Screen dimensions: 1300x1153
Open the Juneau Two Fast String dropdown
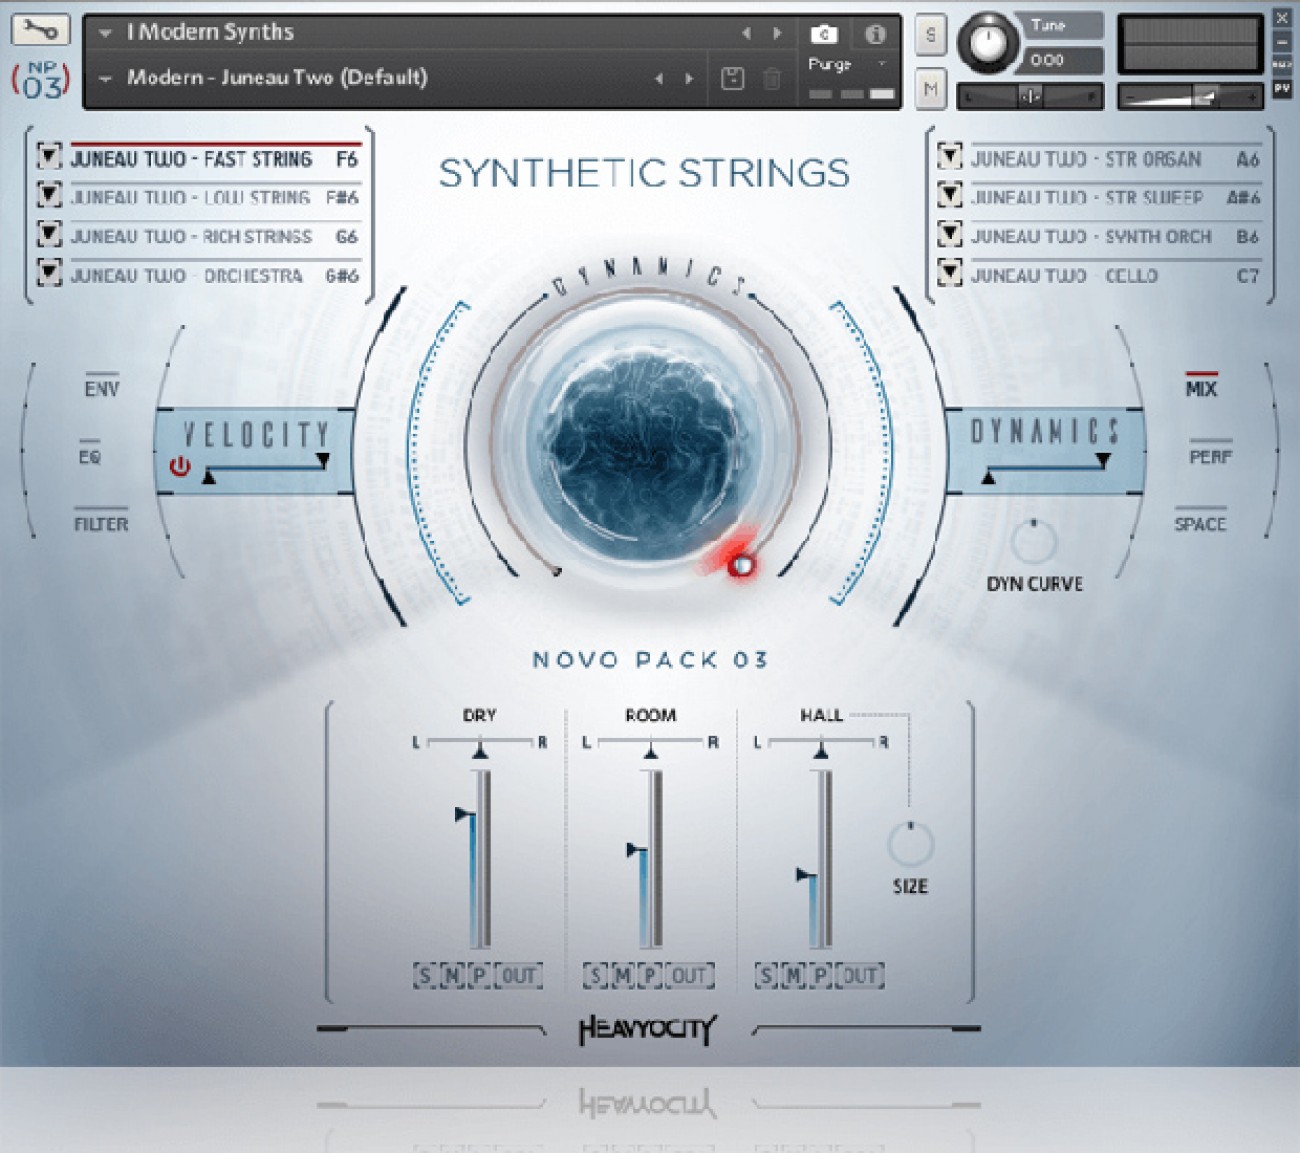click(49, 157)
